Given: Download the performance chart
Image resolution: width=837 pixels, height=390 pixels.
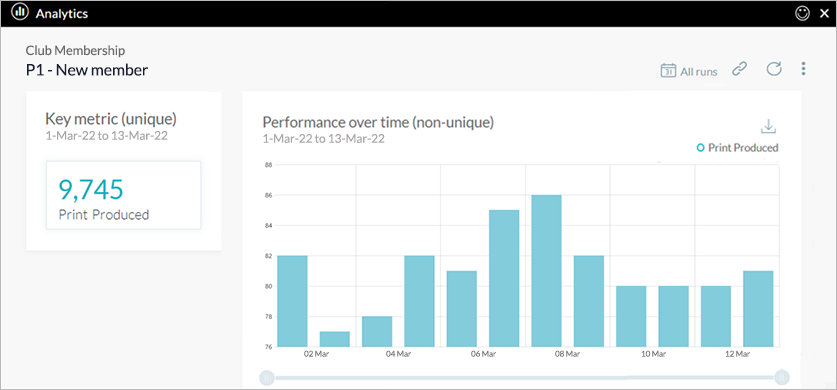Looking at the screenshot, I should (768, 126).
